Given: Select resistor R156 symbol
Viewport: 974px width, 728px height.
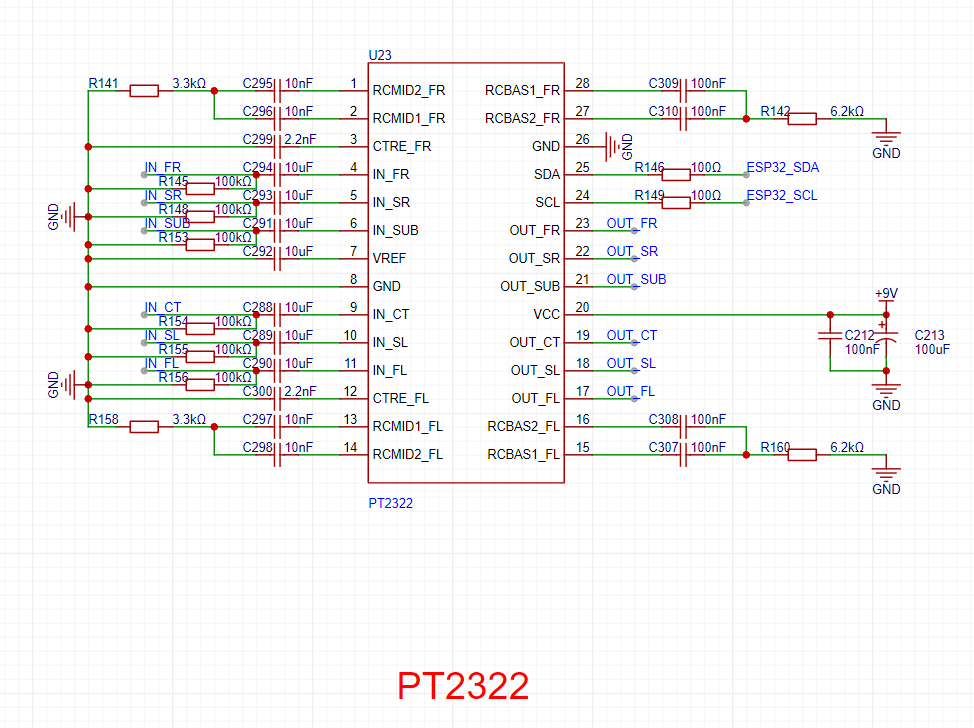Looking at the screenshot, I should point(200,385).
